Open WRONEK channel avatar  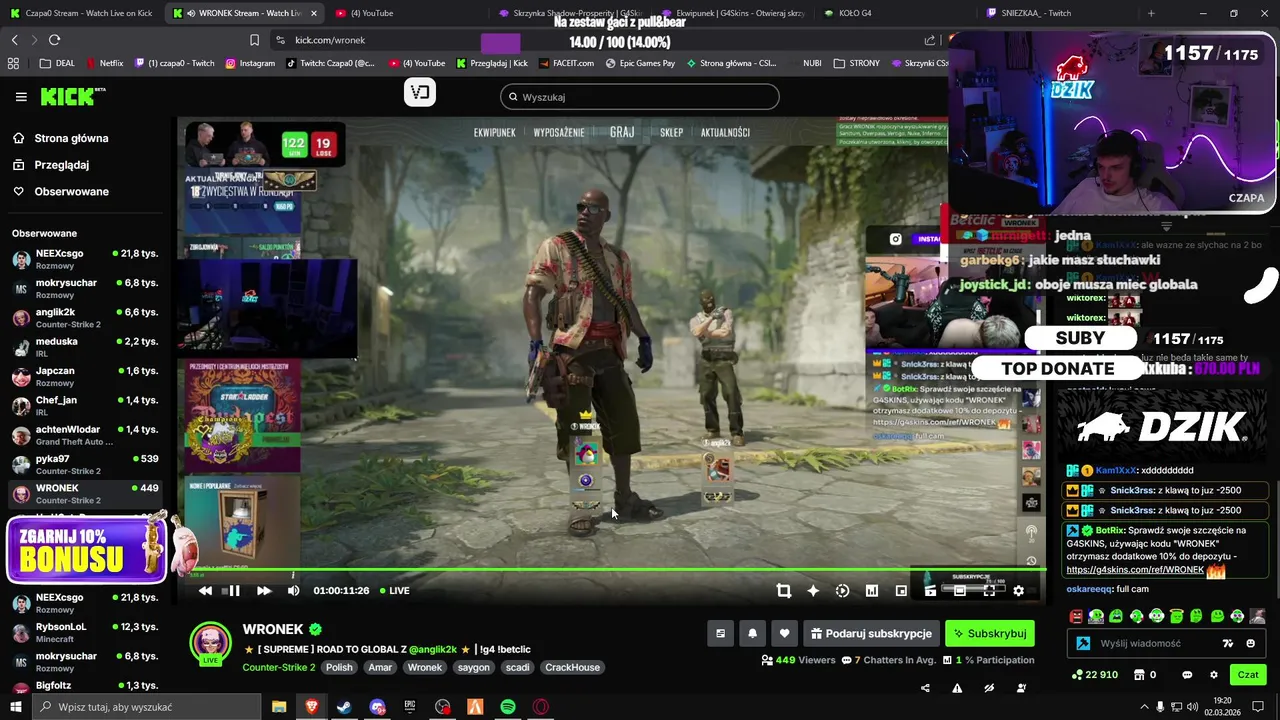210,642
